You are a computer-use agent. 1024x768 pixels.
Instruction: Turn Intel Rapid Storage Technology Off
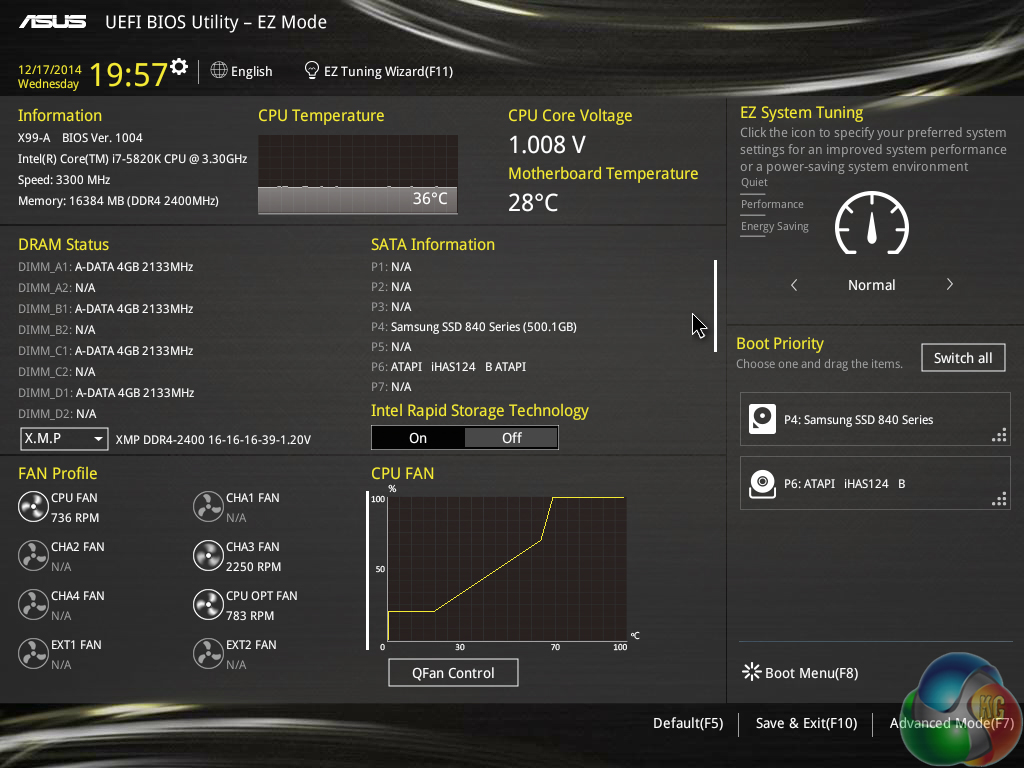pos(511,438)
